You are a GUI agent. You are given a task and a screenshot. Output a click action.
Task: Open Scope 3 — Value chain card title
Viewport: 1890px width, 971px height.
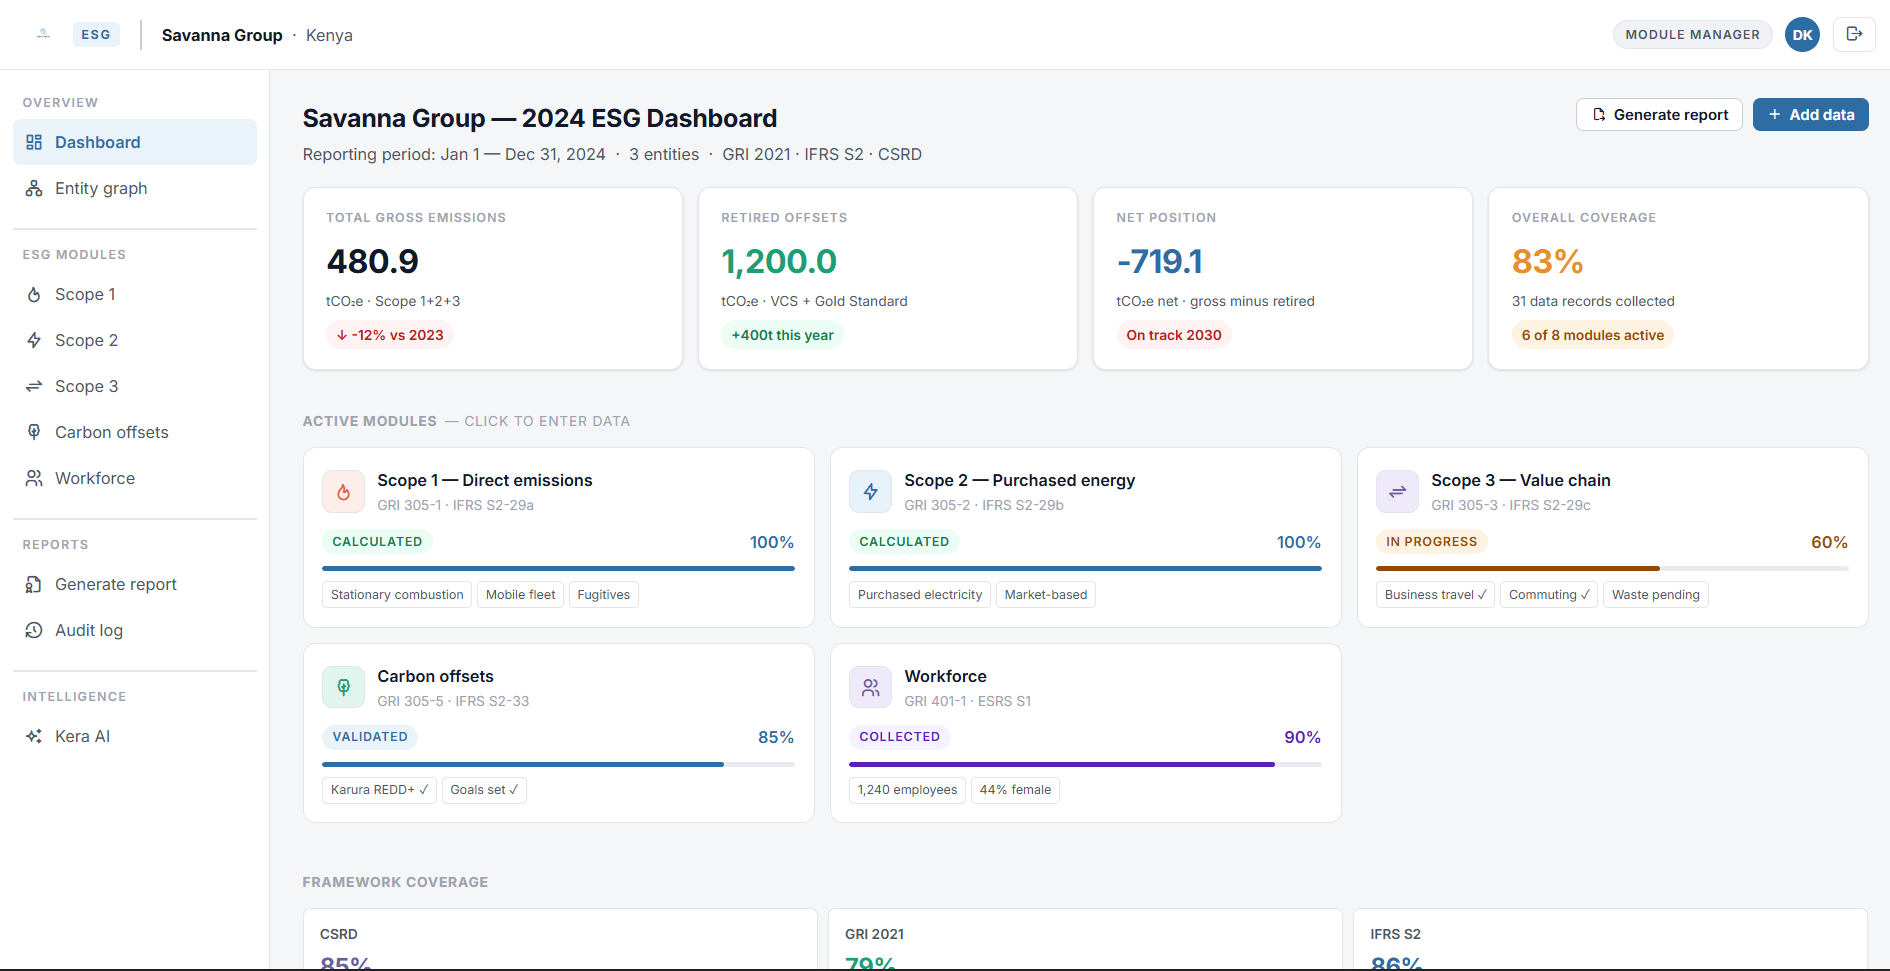(1520, 480)
